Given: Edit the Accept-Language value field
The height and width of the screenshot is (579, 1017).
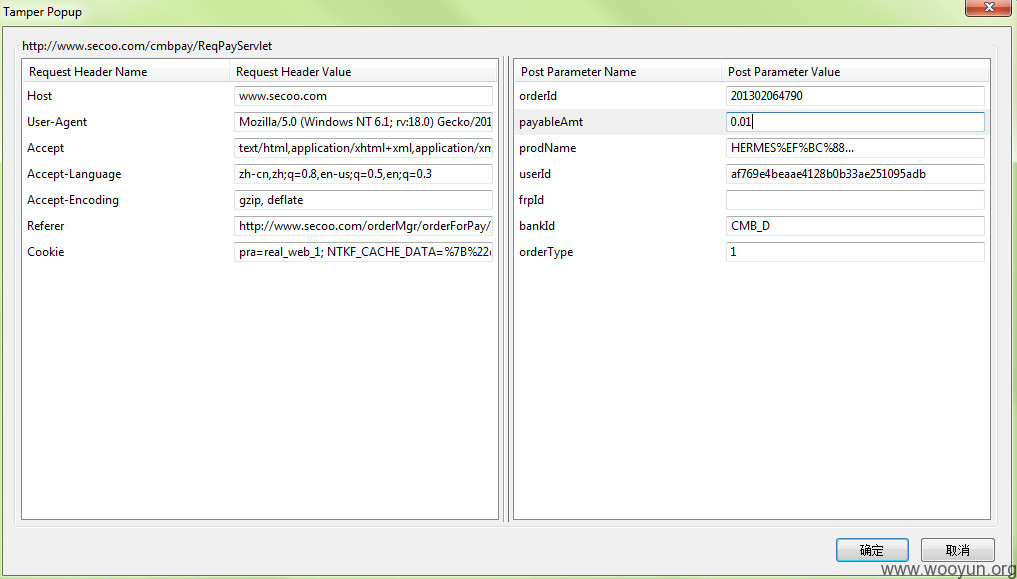Looking at the screenshot, I should (363, 174).
